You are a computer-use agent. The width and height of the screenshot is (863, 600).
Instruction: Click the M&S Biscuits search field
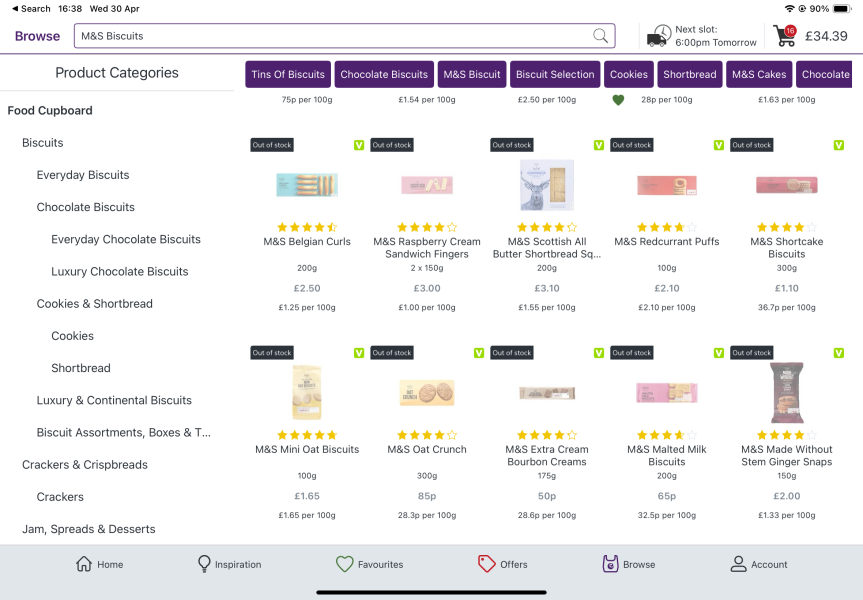345,36
